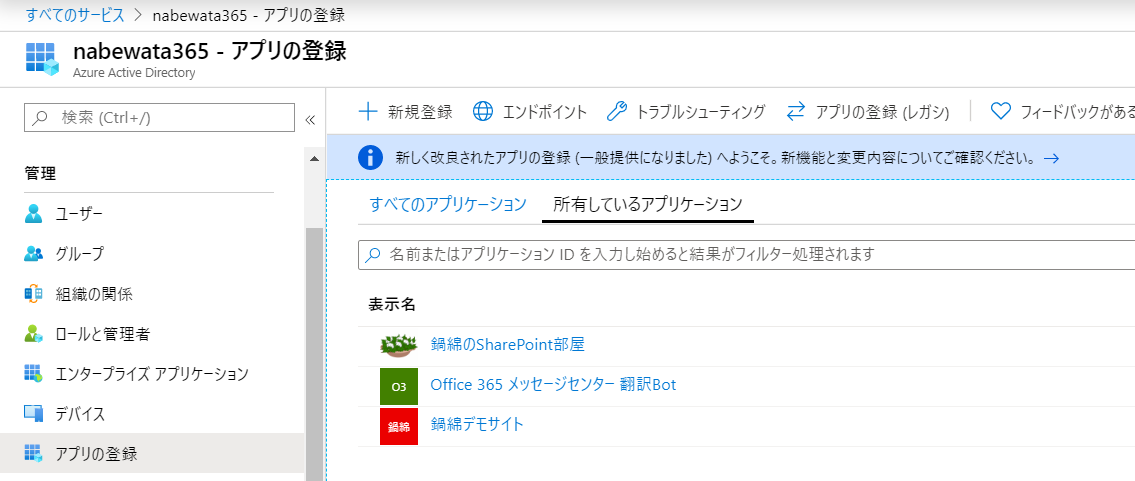1135x481 pixels.
Task: Collapse the sidebar with the double chevron
Action: tap(311, 119)
